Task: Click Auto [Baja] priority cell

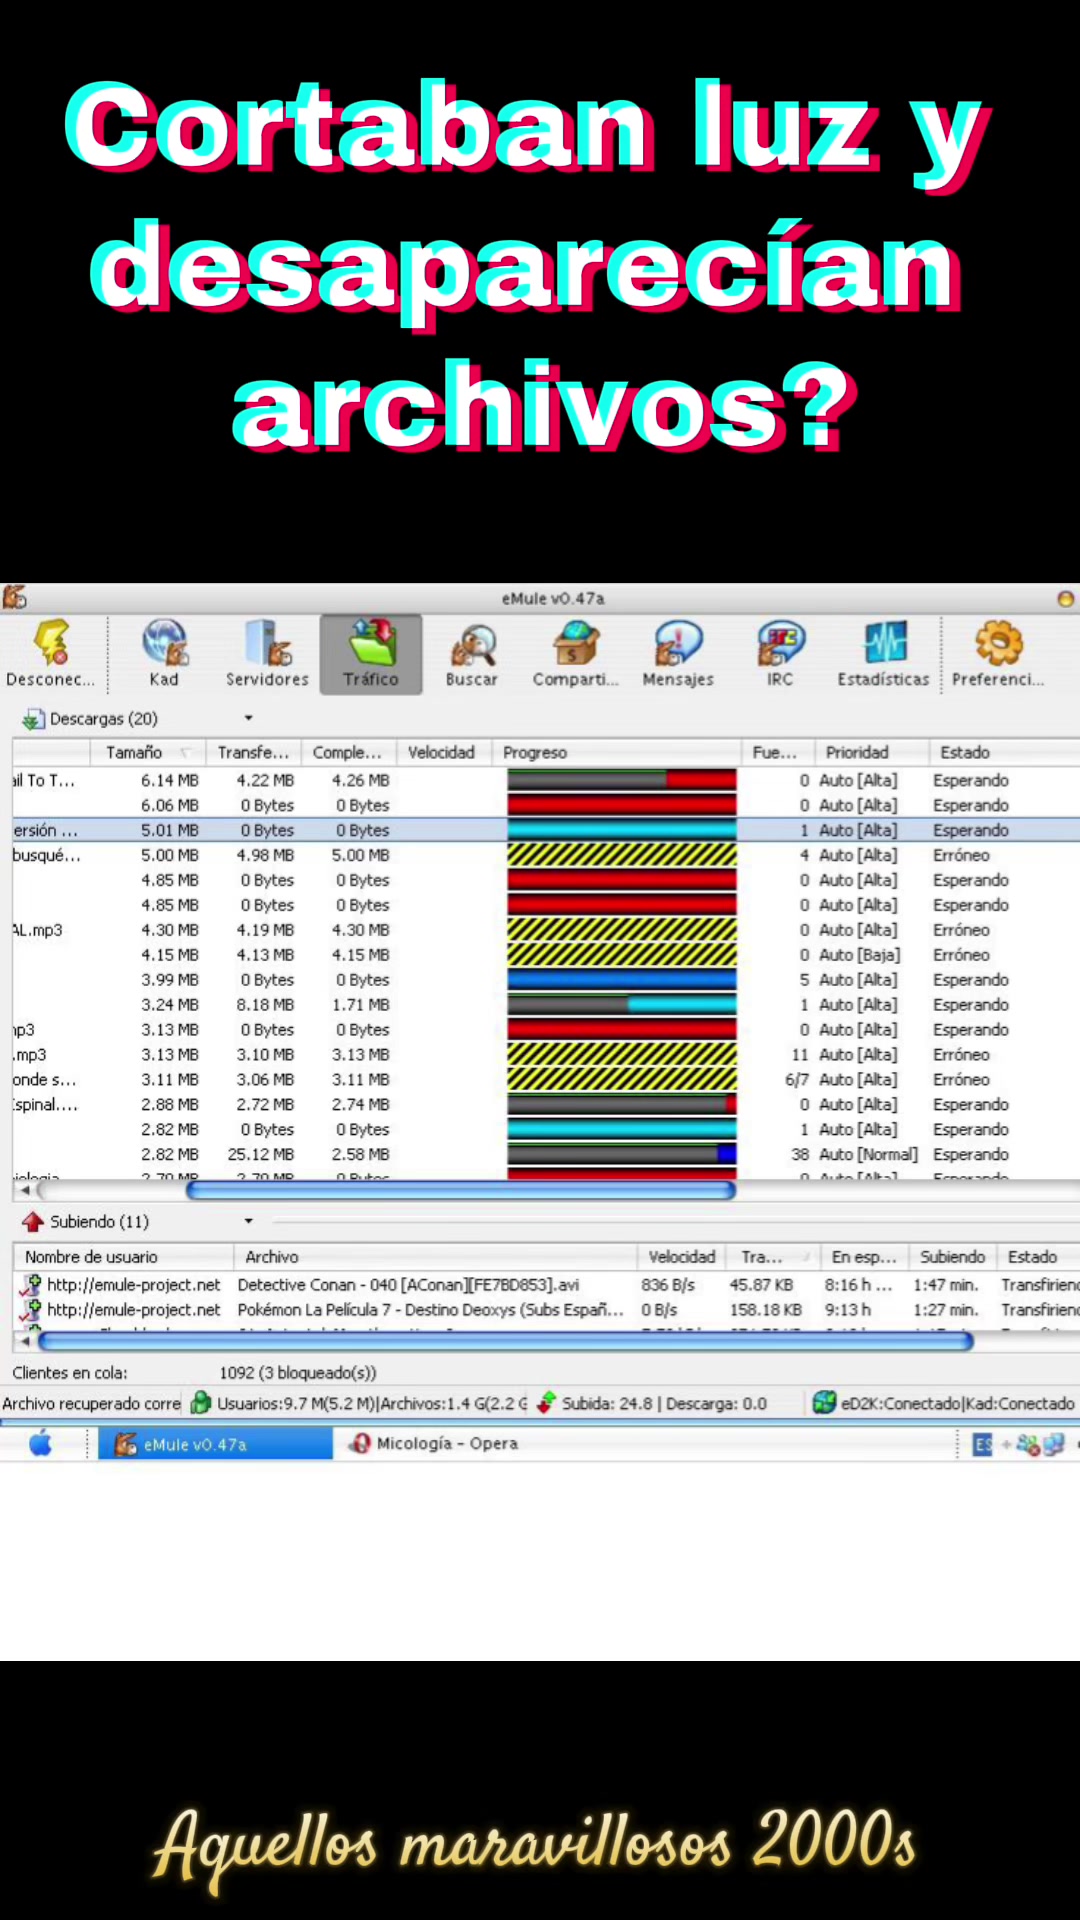Action: (x=859, y=954)
